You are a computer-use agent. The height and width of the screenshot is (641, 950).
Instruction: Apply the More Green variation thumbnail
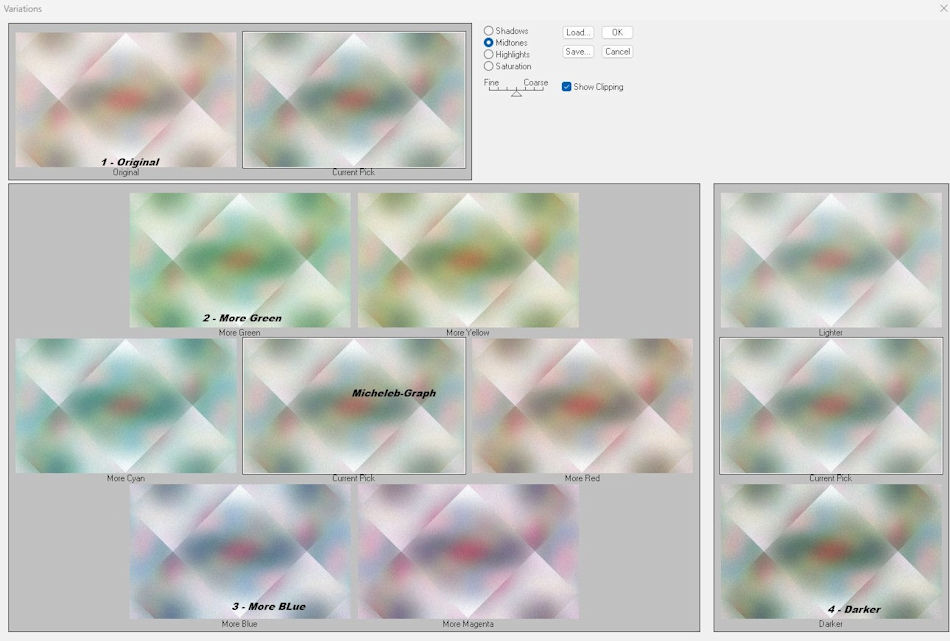coord(240,260)
